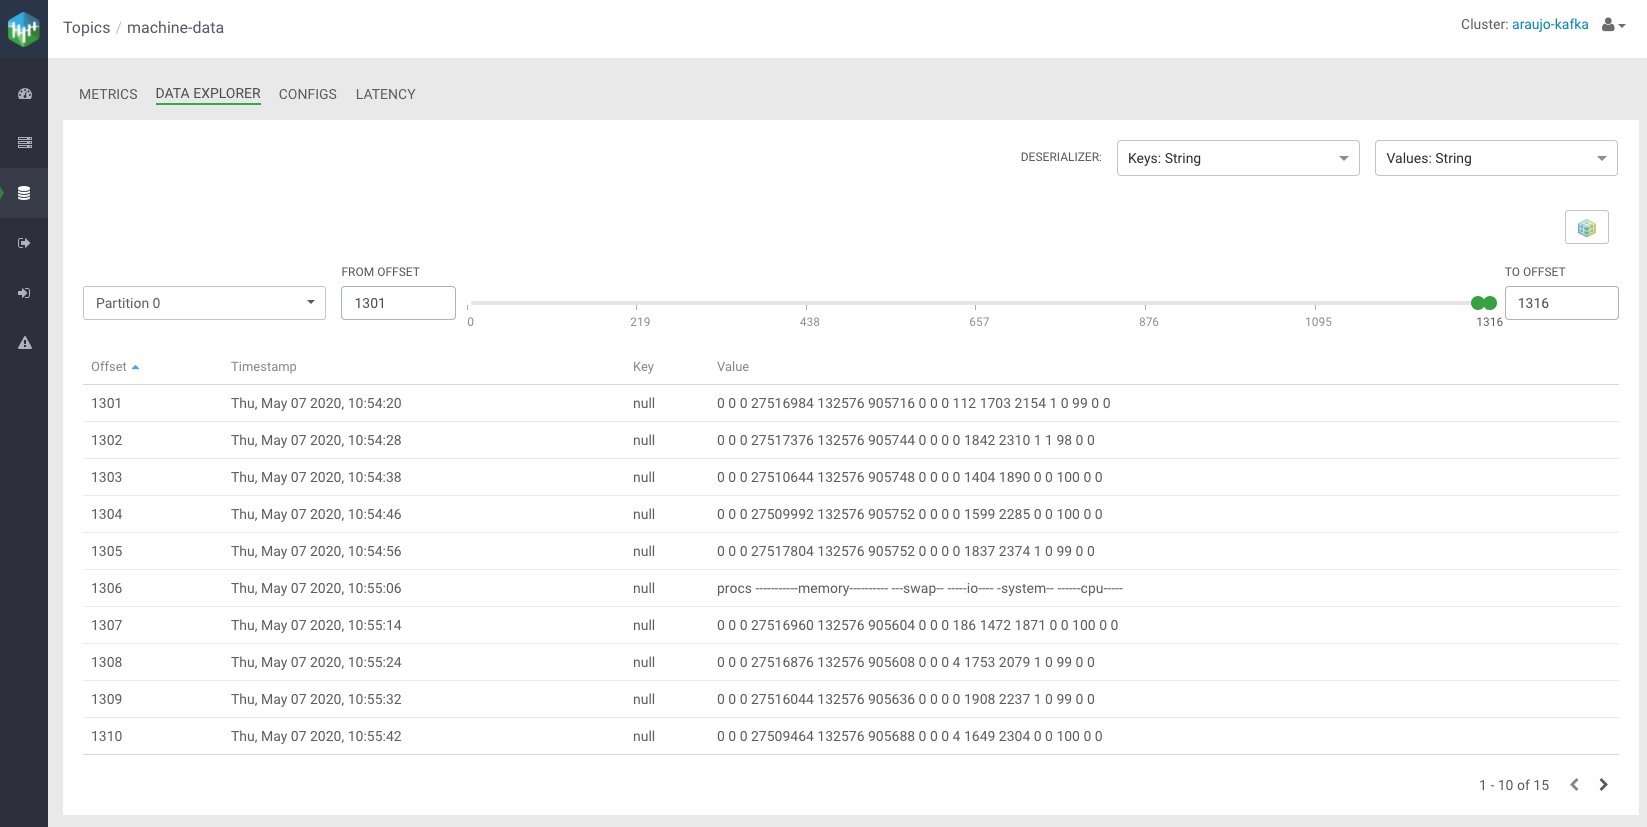Switch to the METRICS tab
The width and height of the screenshot is (1647, 827).
[x=108, y=94]
